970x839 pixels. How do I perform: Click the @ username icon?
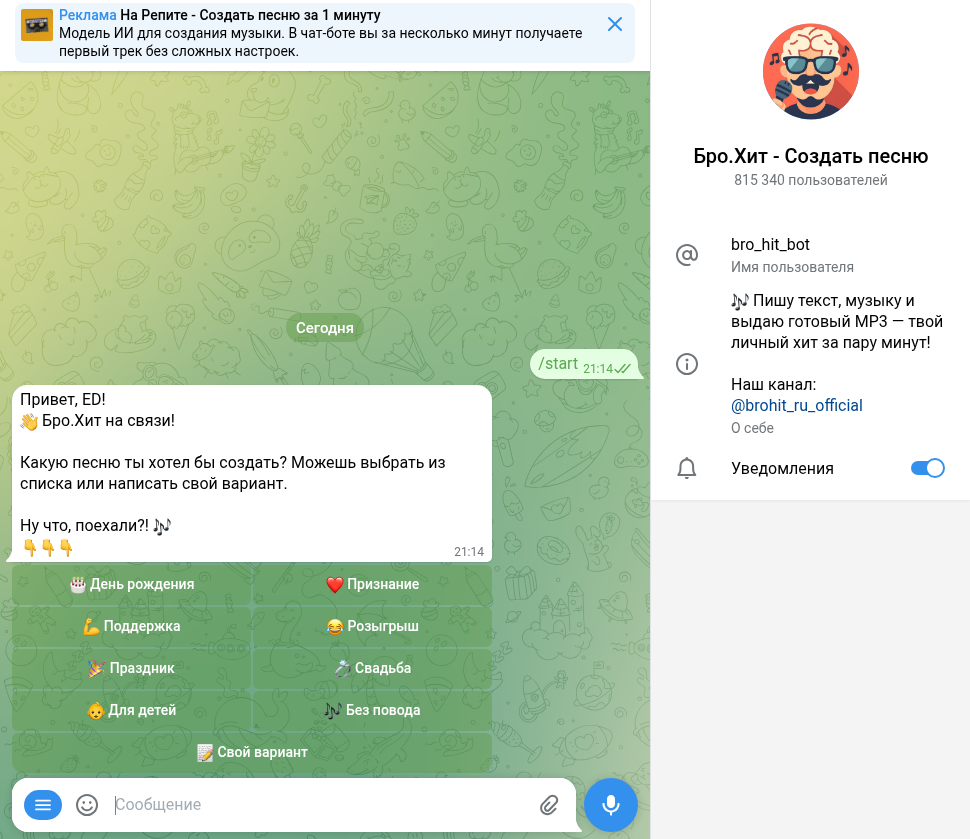[687, 255]
